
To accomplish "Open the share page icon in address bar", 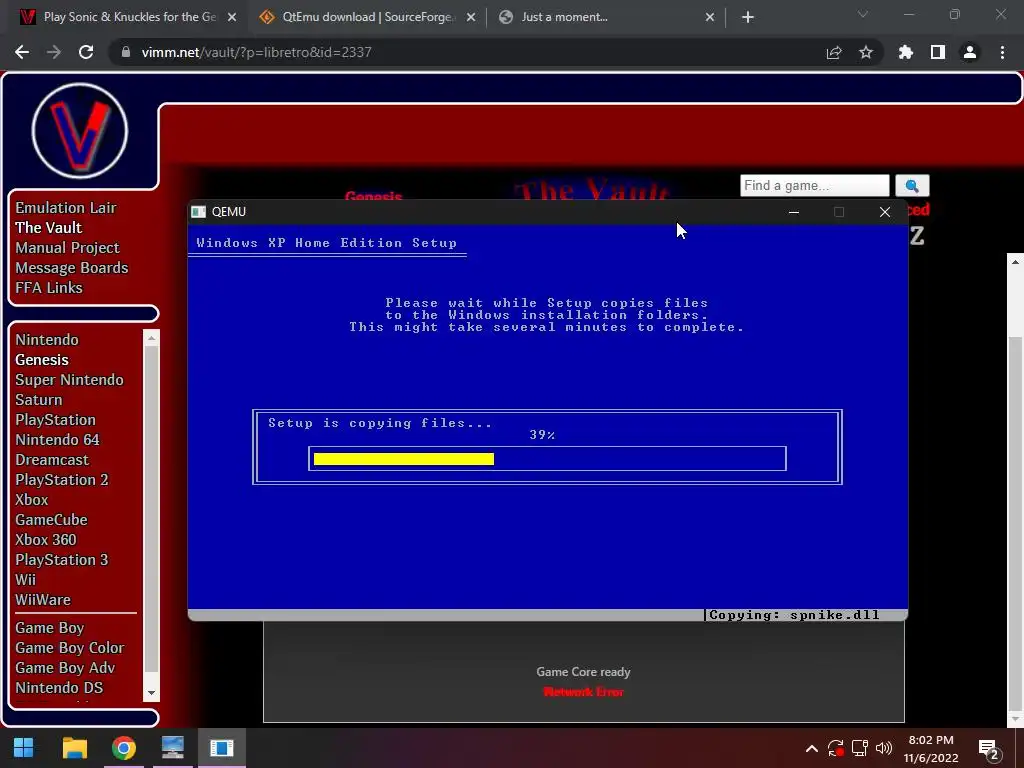I will pos(834,53).
